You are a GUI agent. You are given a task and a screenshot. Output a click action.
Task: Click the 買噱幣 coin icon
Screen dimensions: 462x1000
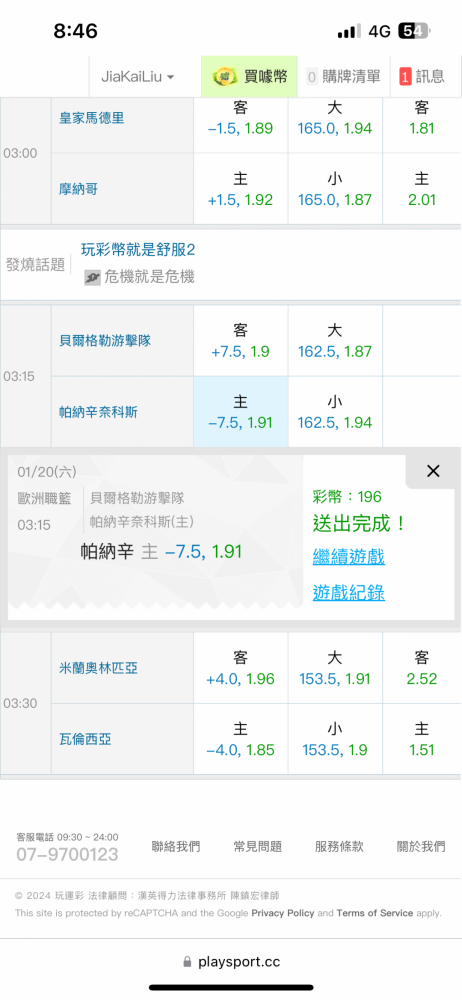coord(225,77)
